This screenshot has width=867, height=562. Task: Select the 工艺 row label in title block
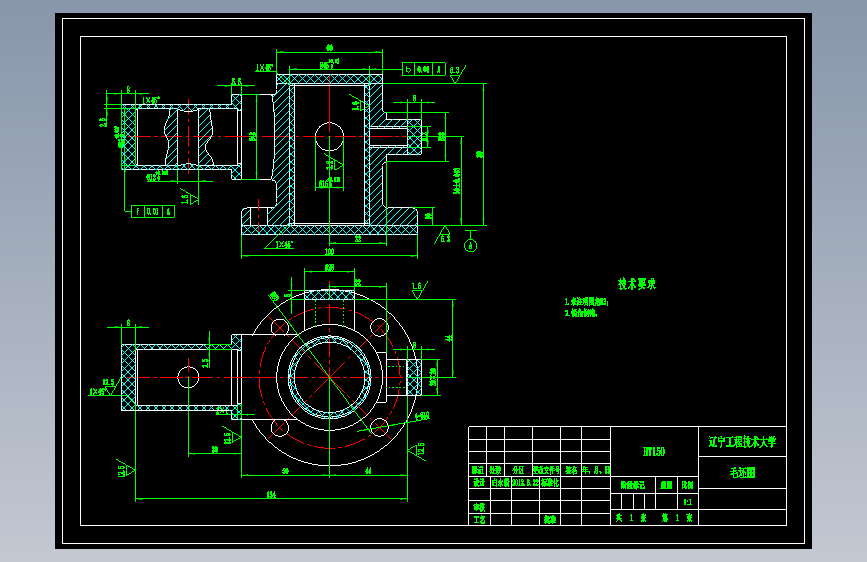tap(479, 519)
